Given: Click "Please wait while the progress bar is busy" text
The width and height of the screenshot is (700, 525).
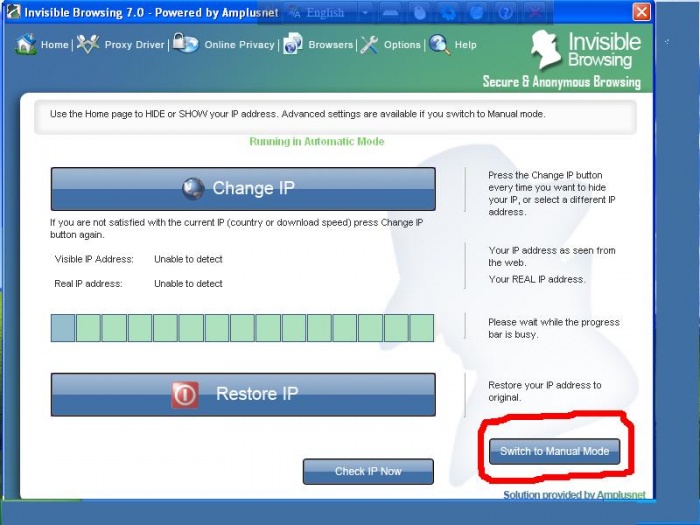Looking at the screenshot, I should pos(554,328).
